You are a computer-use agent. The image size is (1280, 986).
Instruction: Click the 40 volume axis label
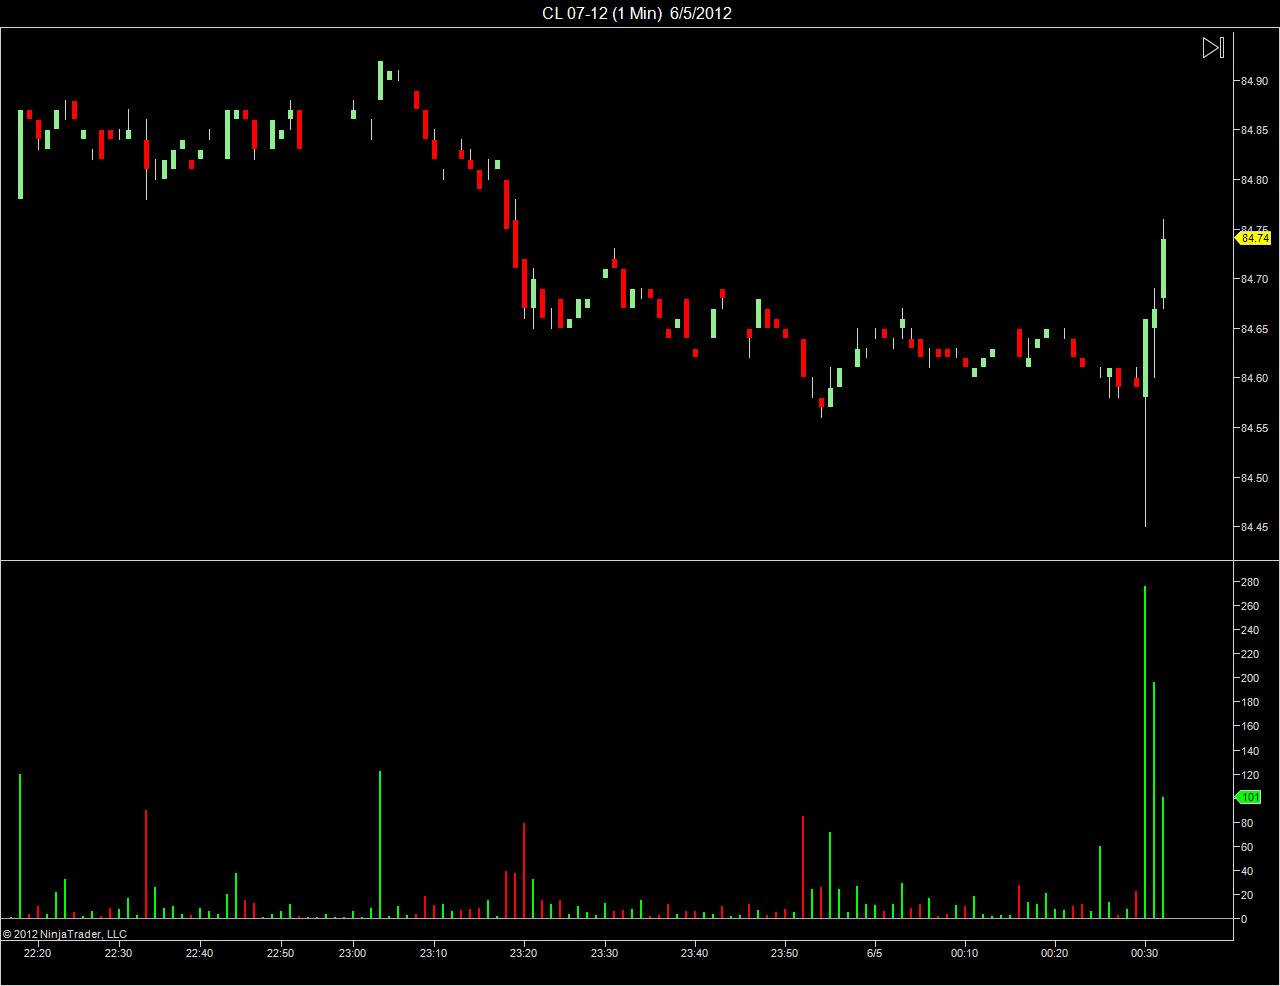tap(1246, 871)
